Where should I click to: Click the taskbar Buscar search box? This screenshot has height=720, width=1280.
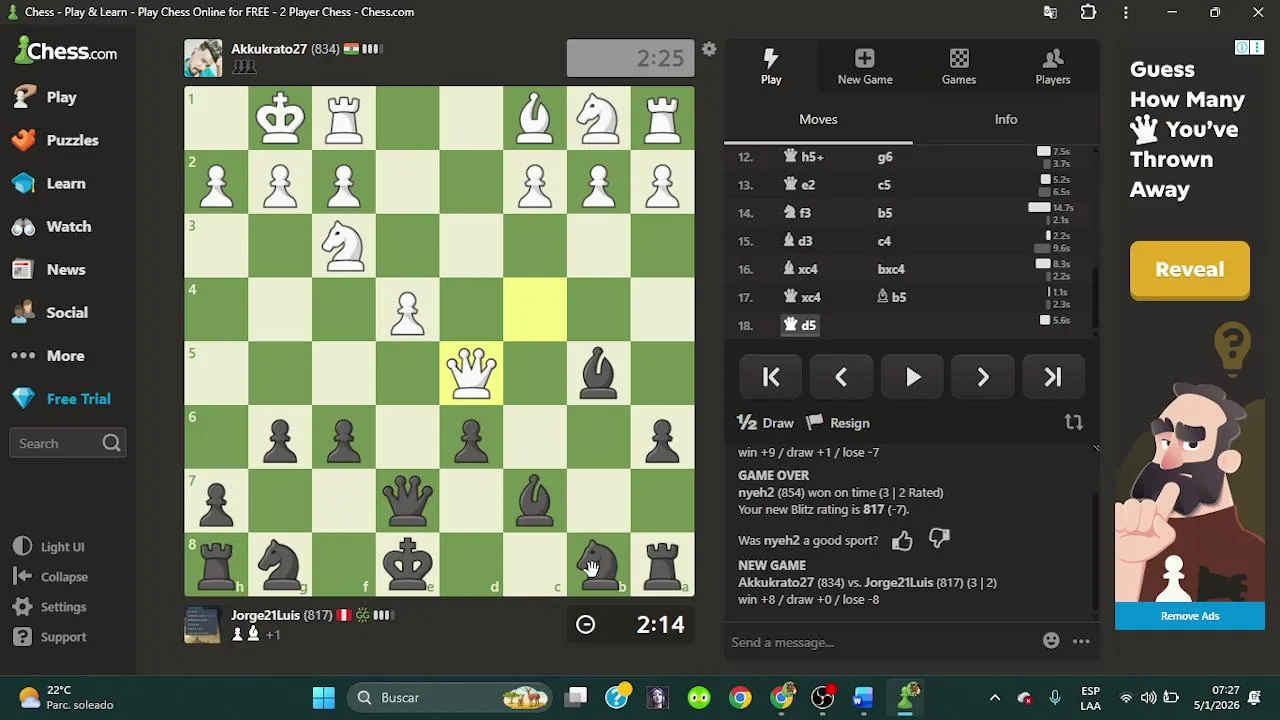pos(450,697)
